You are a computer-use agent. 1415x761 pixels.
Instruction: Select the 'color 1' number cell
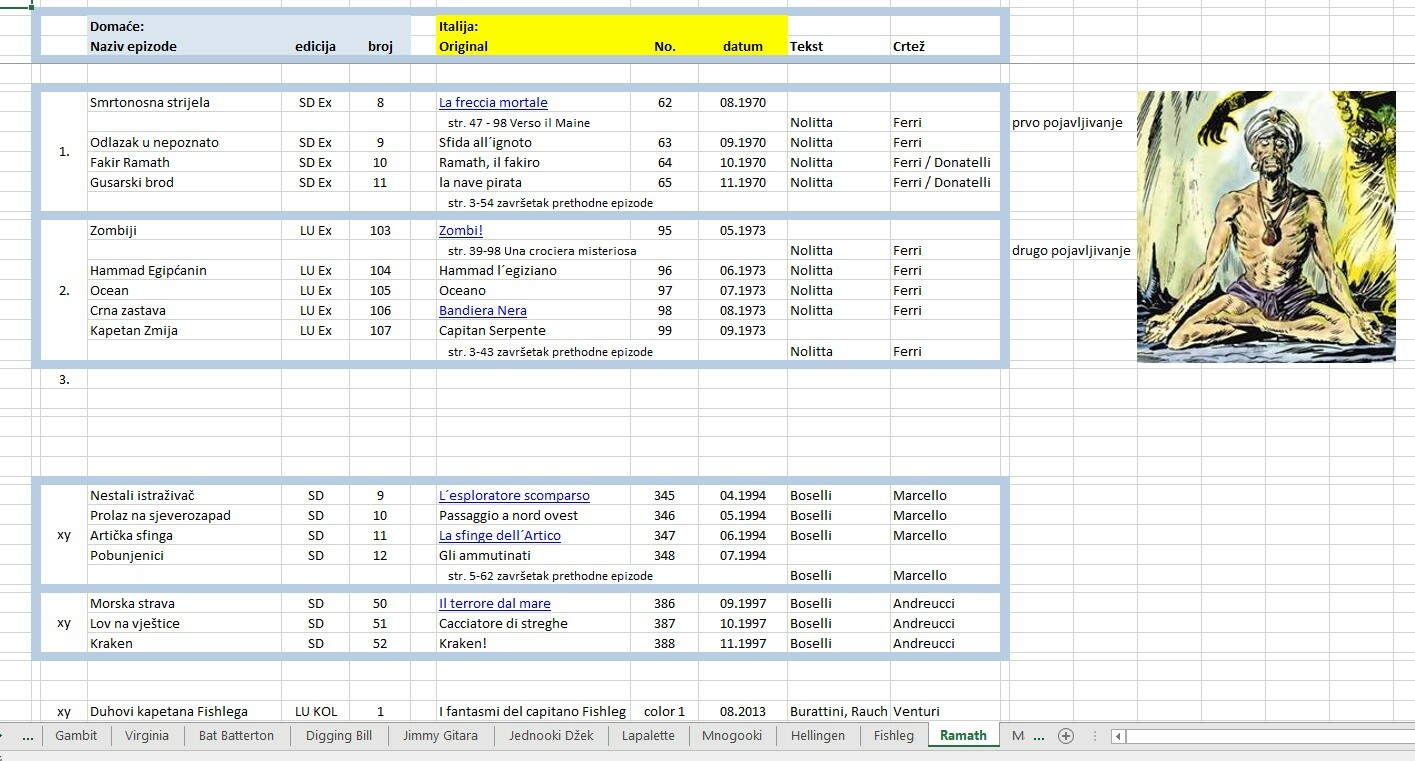(664, 712)
